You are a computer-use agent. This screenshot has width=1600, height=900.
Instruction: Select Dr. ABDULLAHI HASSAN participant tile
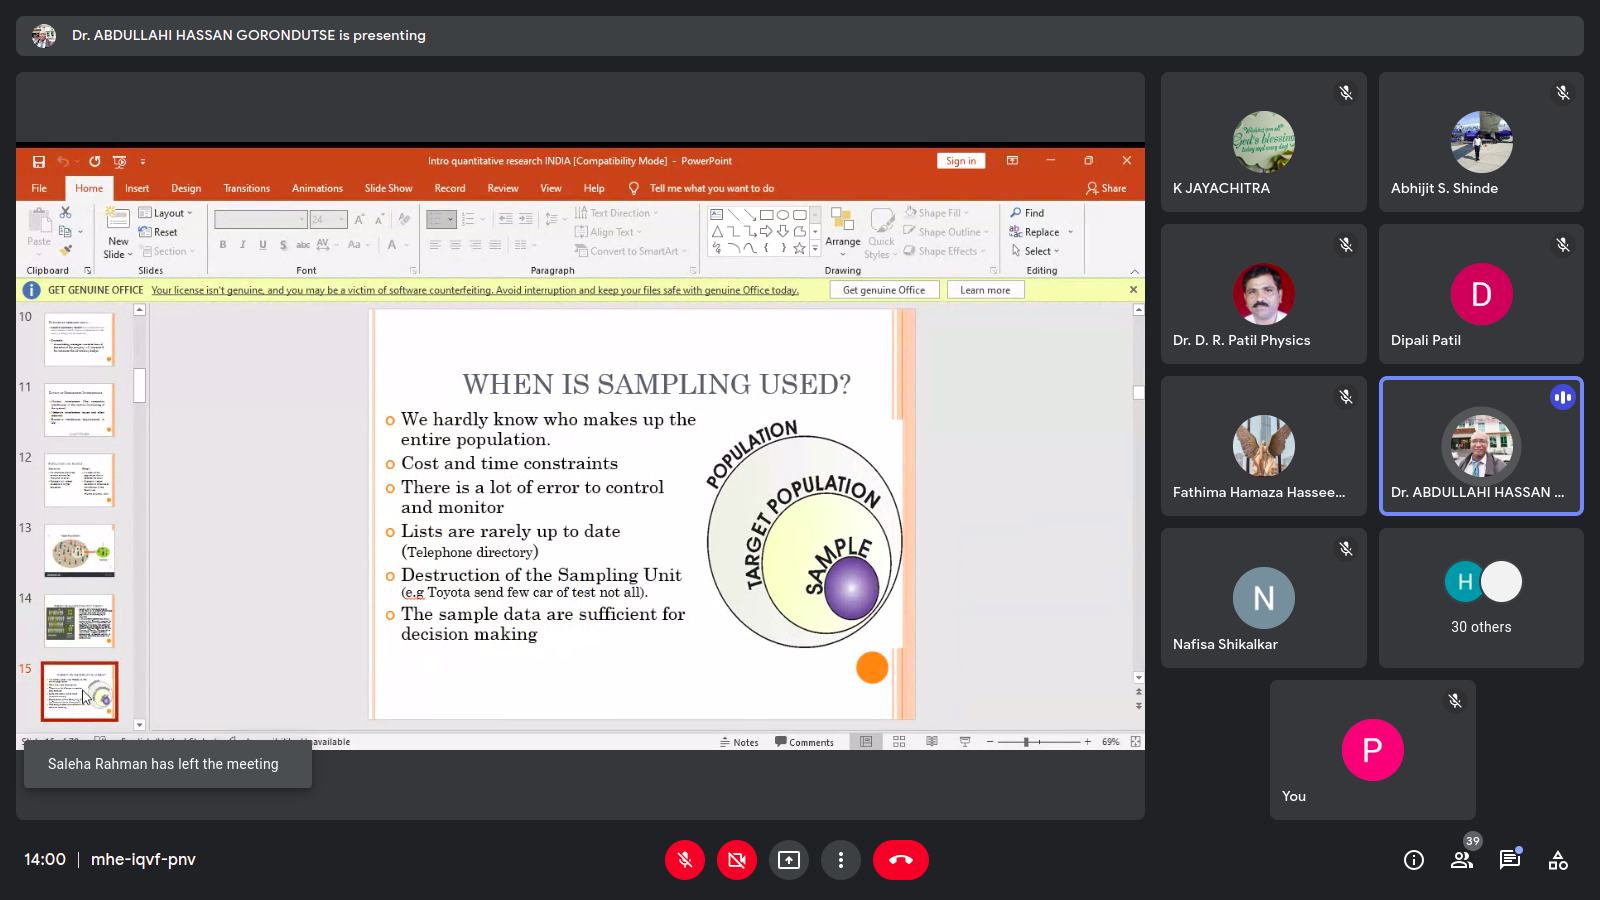coord(1481,446)
